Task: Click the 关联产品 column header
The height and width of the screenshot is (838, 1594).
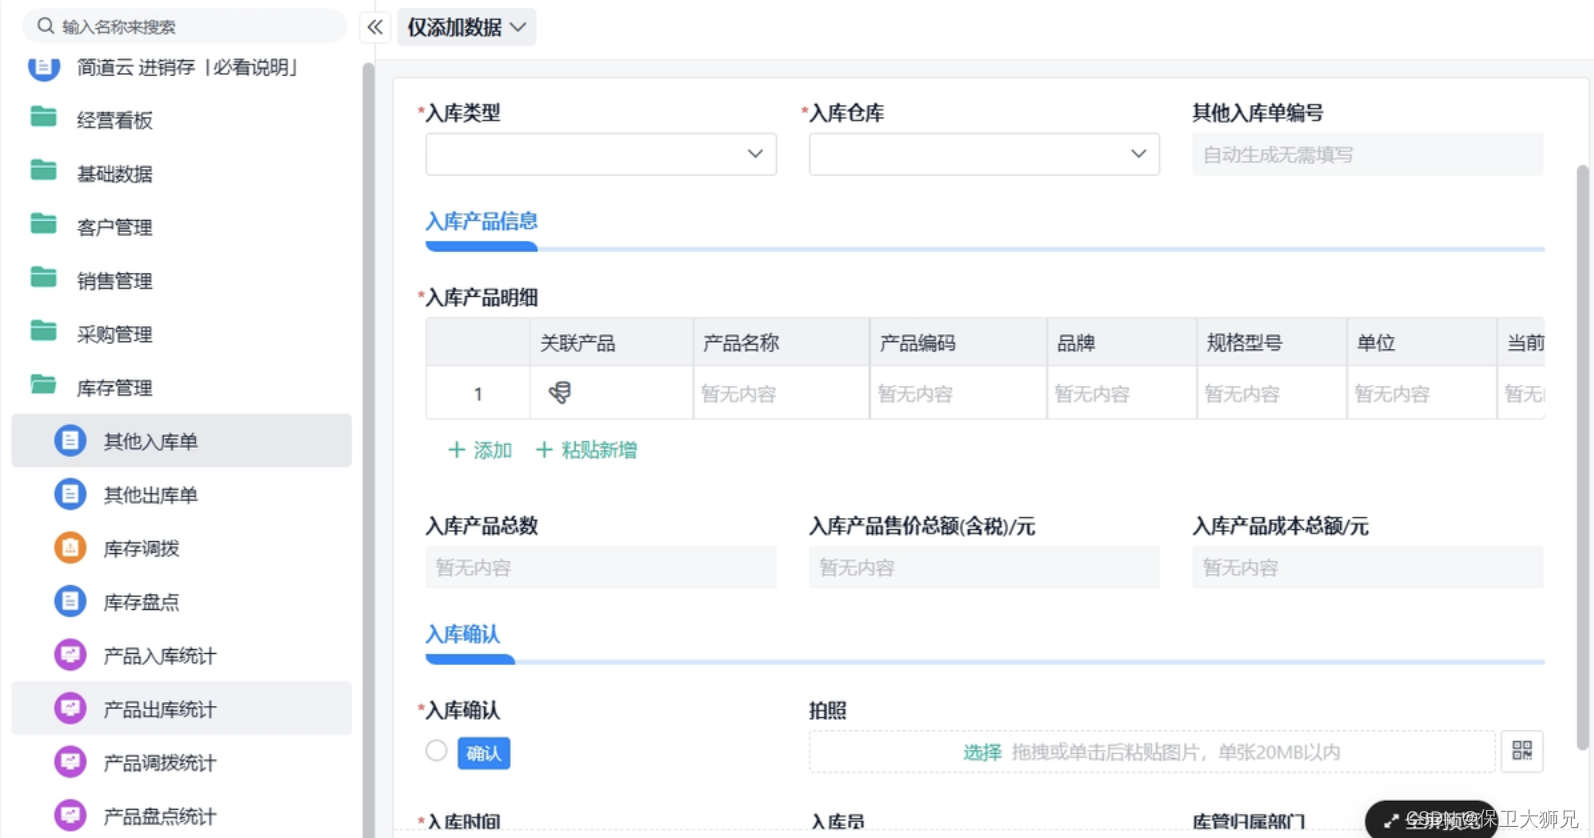Action: 612,343
